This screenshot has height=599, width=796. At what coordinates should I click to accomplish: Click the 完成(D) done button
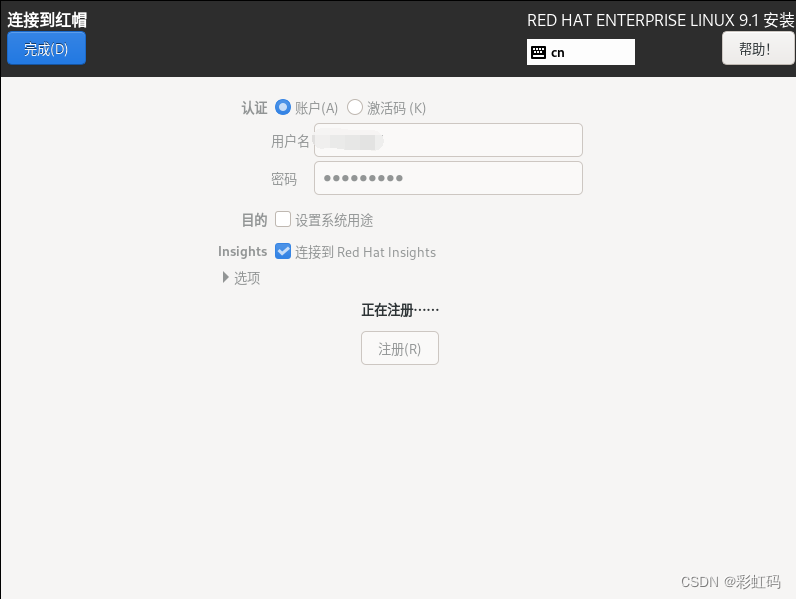pyautogui.click(x=46, y=49)
